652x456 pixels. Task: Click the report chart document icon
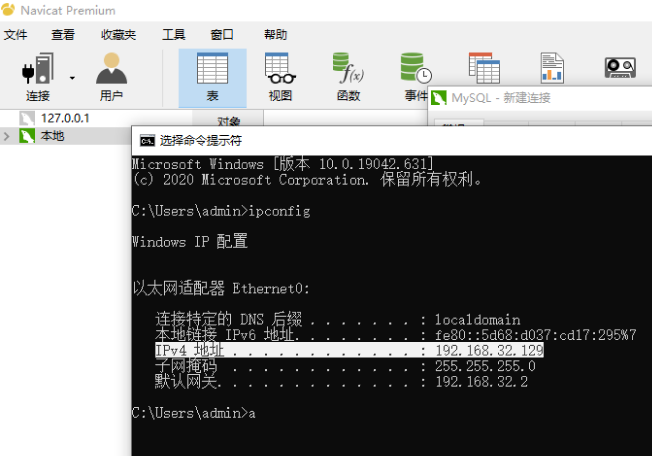click(552, 68)
